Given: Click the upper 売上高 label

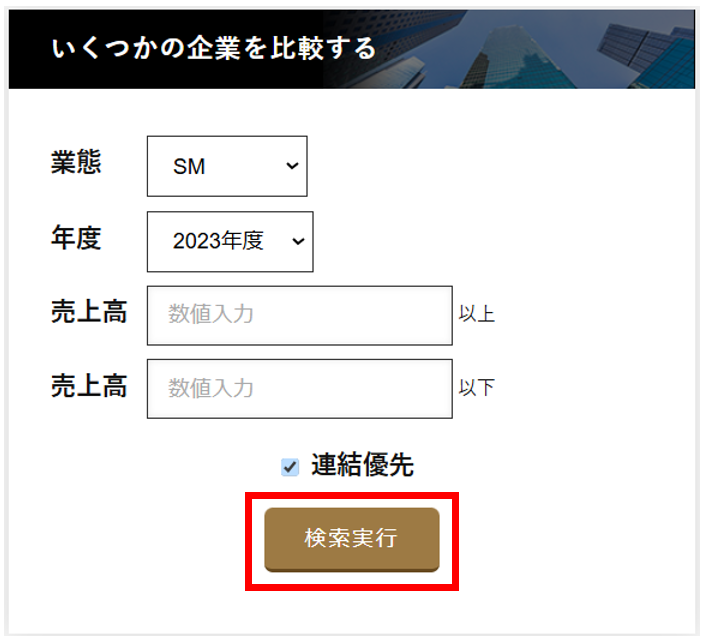Looking at the screenshot, I should [89, 312].
